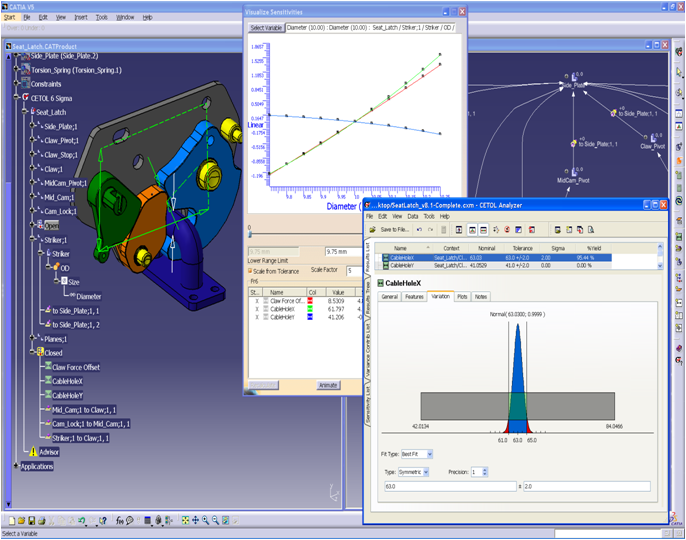686x540 pixels.
Task: Click the yellow Advisor warning icon
Action: pyautogui.click(x=33, y=452)
